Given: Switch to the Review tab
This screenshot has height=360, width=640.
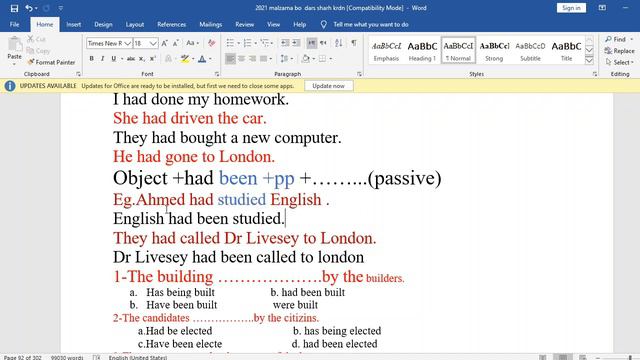Looking at the screenshot, I should click(x=244, y=24).
